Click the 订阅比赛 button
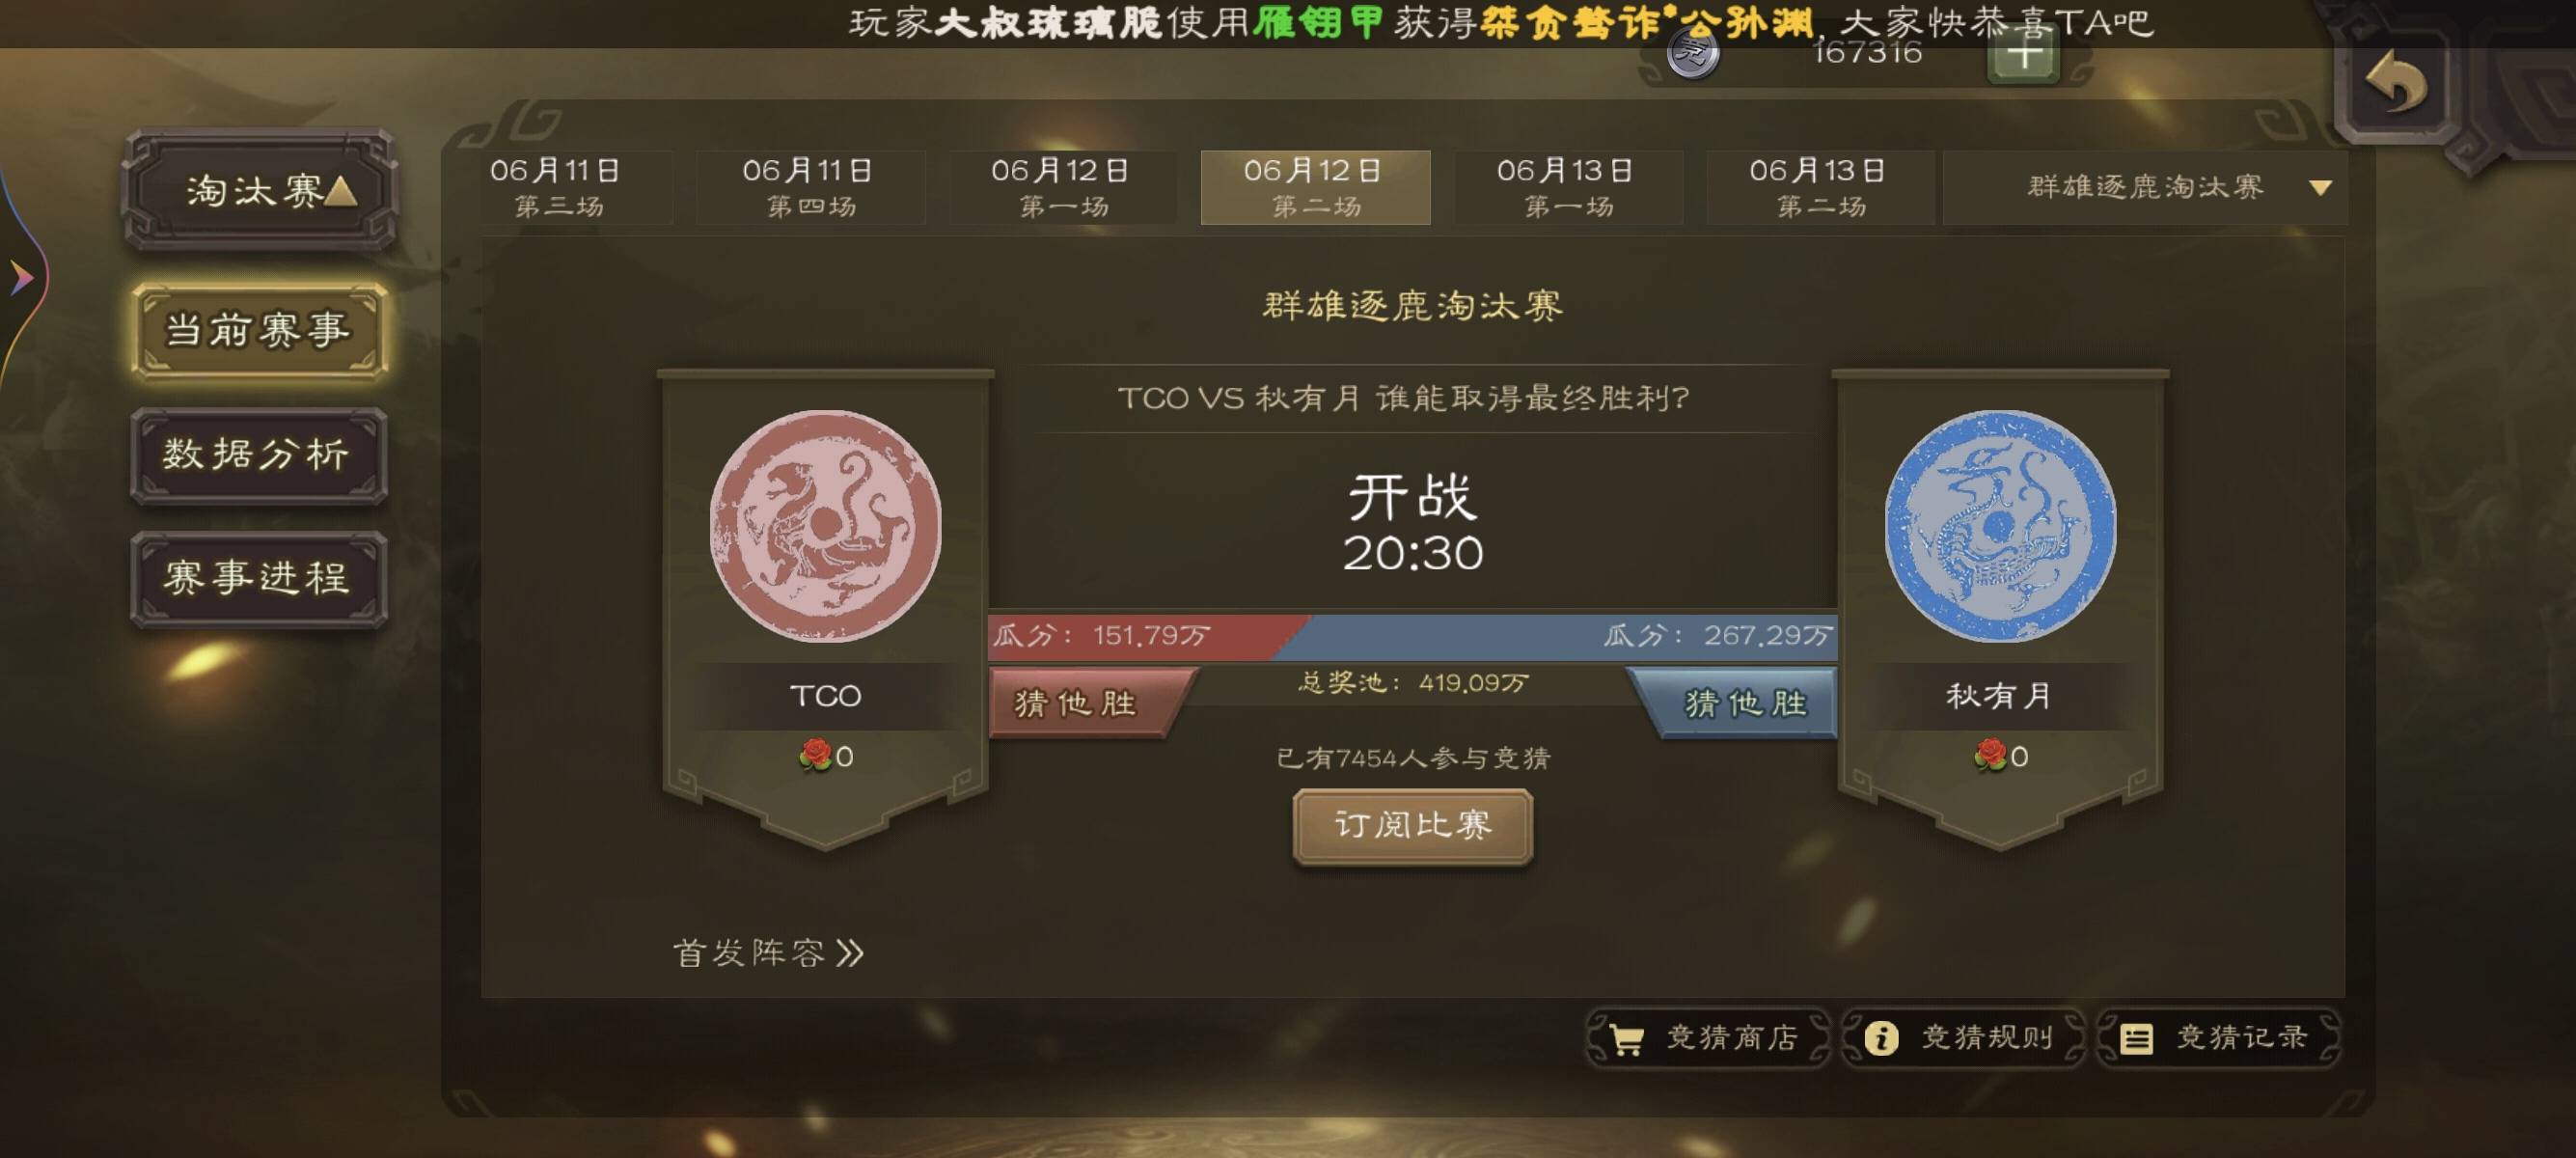This screenshot has width=2576, height=1158. tap(1413, 826)
